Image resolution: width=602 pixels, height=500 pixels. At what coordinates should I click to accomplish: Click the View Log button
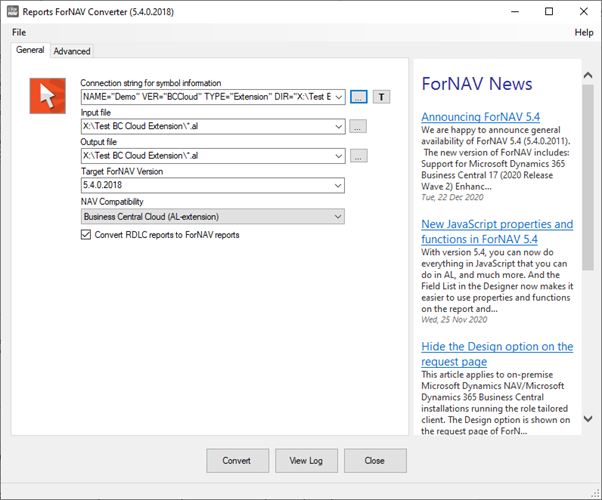(x=306, y=460)
